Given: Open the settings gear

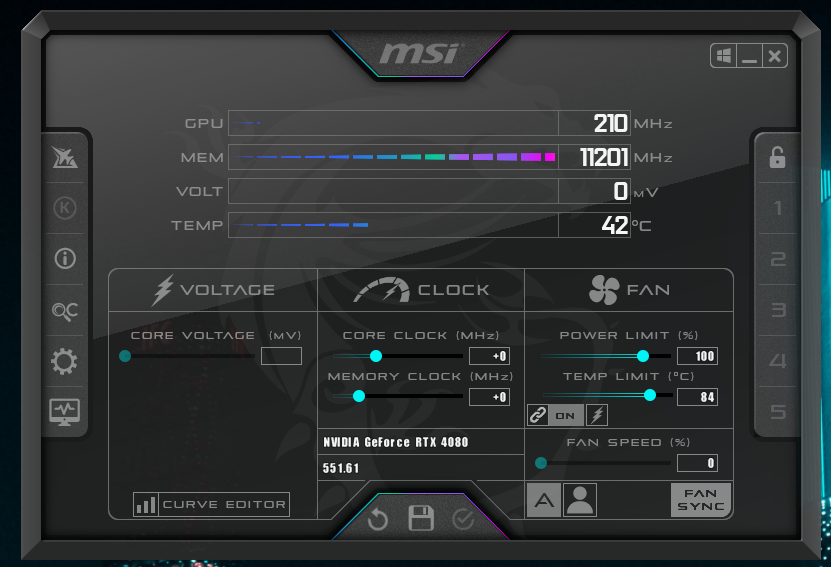Looking at the screenshot, I should point(64,361).
